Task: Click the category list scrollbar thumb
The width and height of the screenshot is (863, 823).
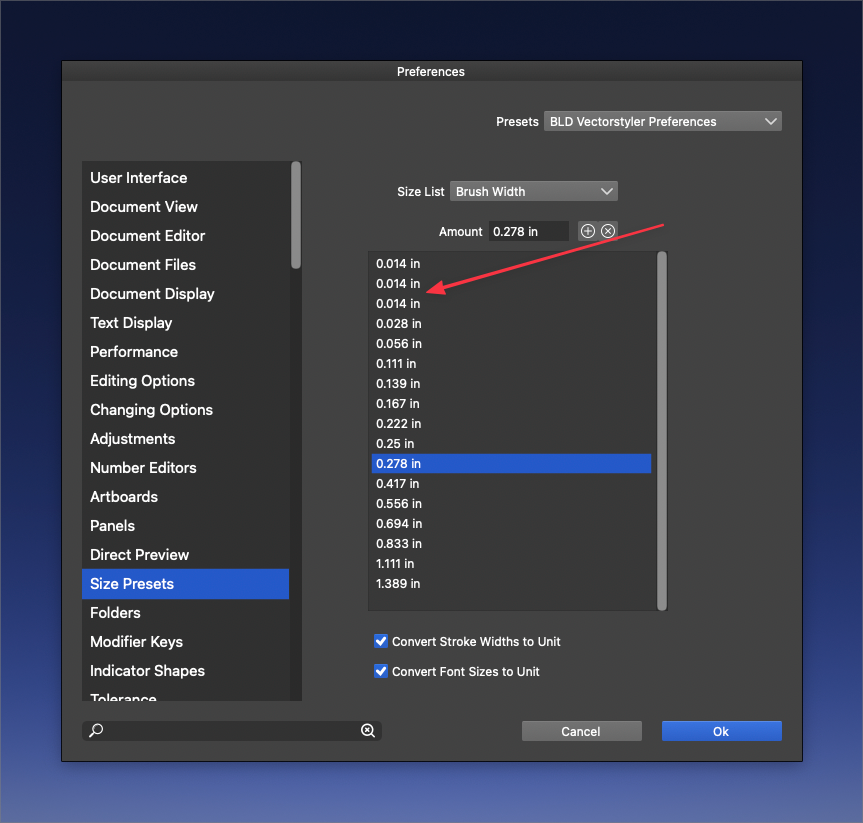Action: (x=296, y=215)
